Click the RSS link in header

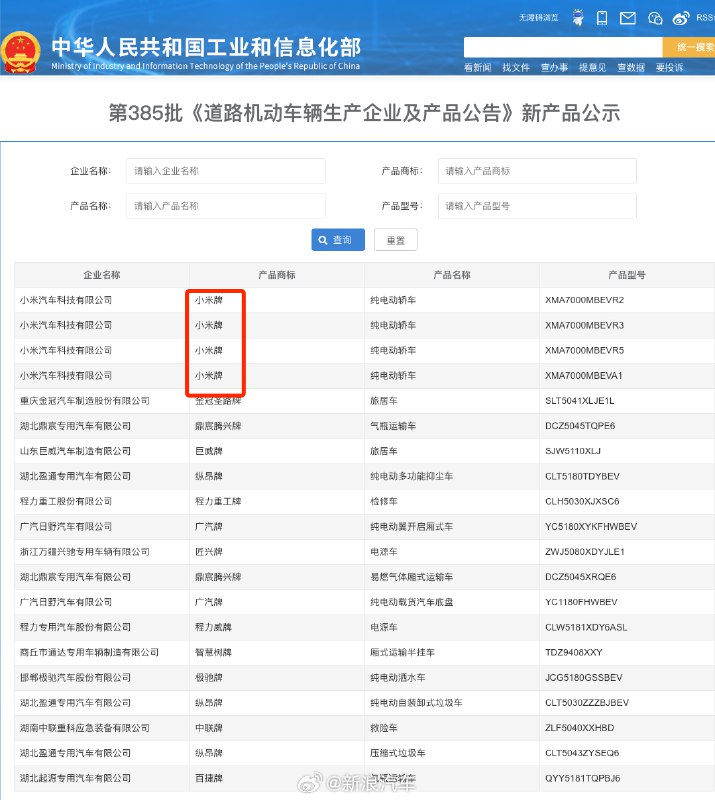(x=705, y=18)
